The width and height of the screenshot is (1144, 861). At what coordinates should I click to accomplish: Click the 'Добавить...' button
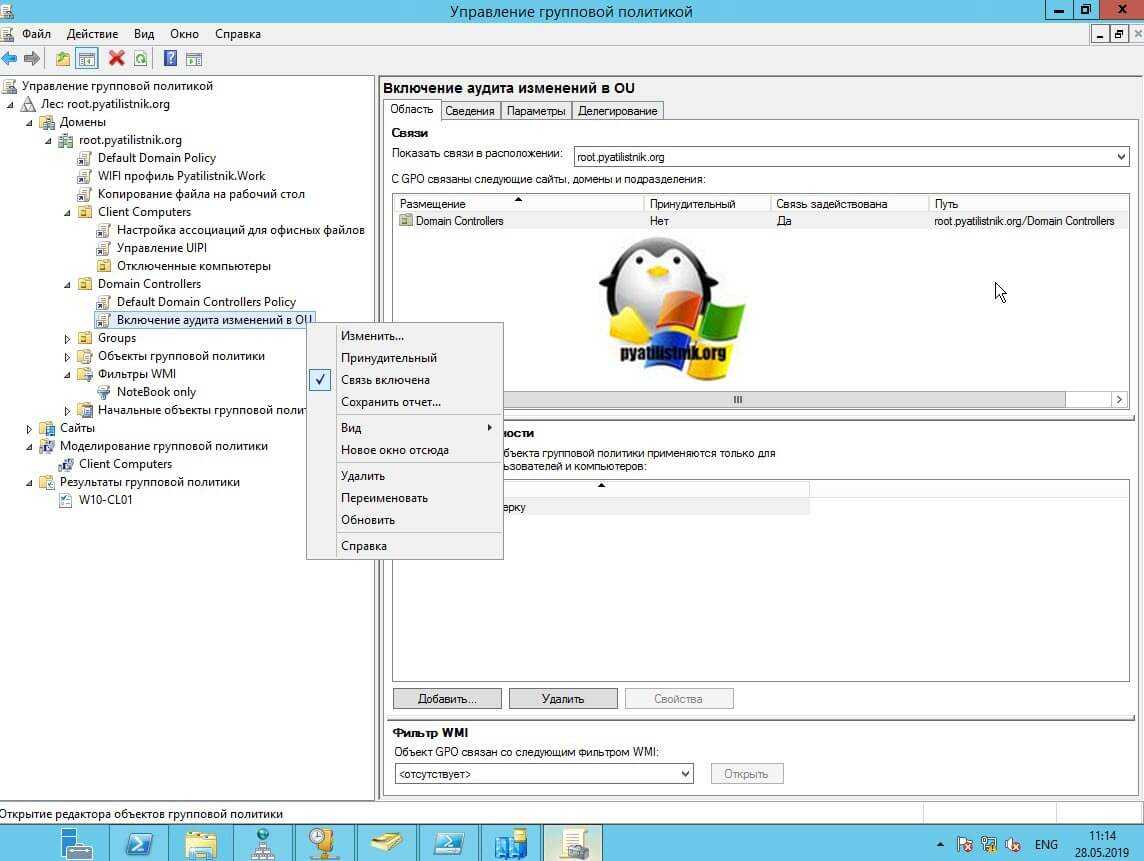pos(446,699)
